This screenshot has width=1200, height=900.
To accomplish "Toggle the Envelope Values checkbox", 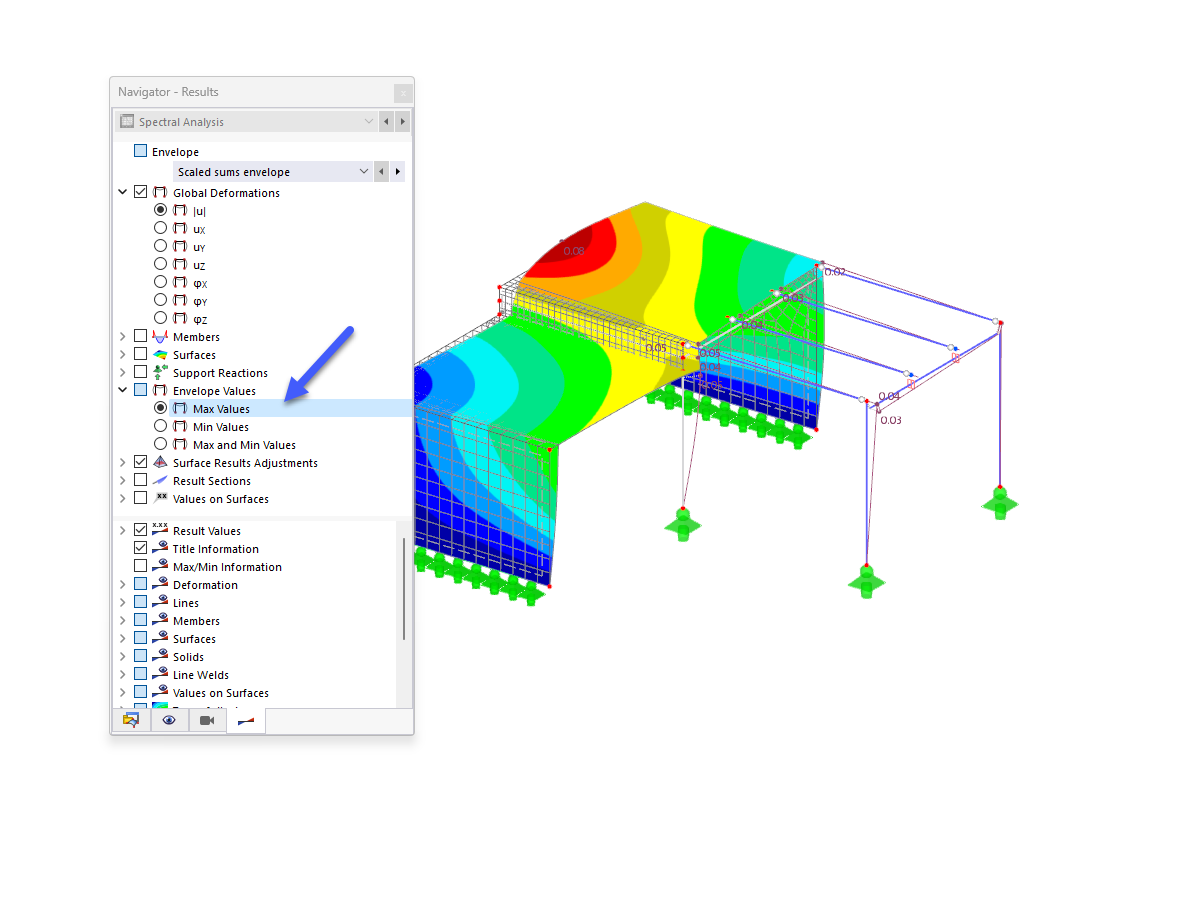I will [x=140, y=391].
